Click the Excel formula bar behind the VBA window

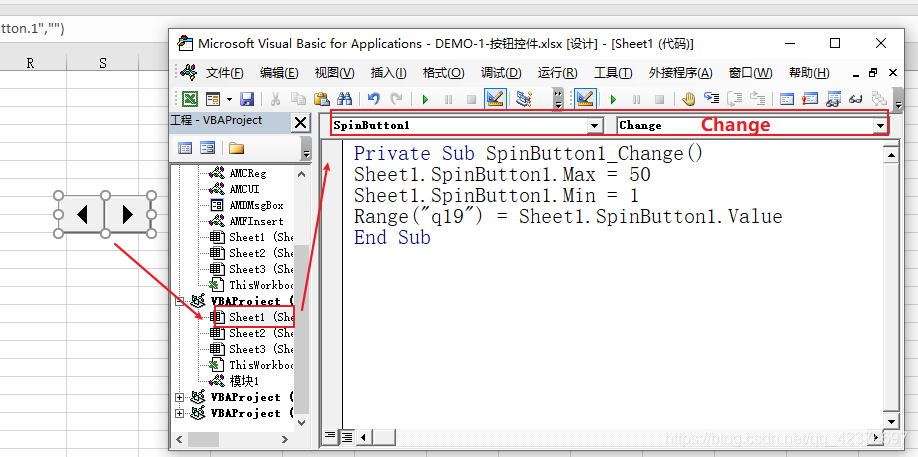(84, 29)
